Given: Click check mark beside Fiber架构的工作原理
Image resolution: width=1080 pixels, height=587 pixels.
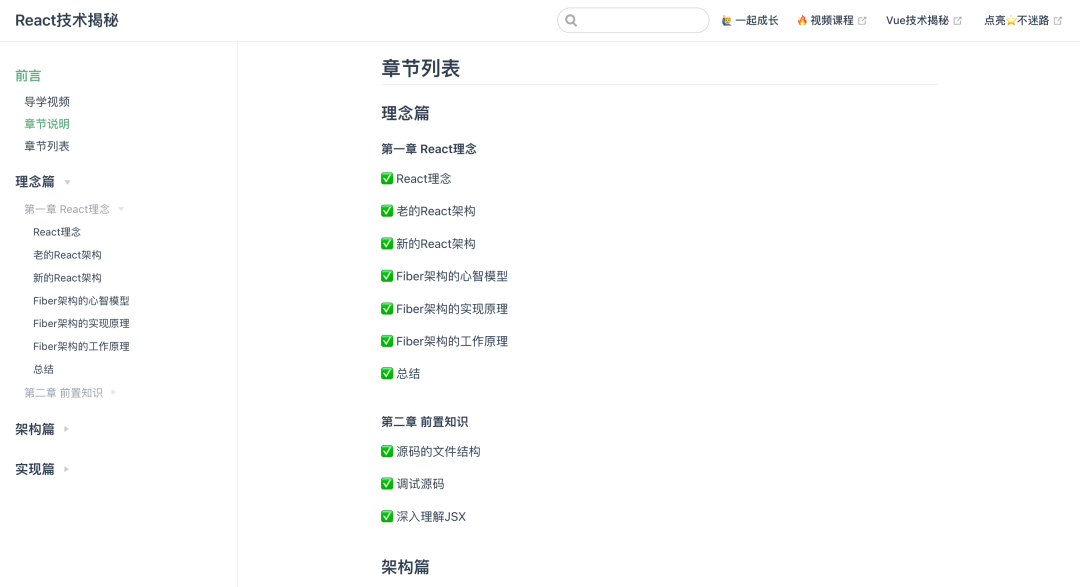Looking at the screenshot, I should (387, 341).
